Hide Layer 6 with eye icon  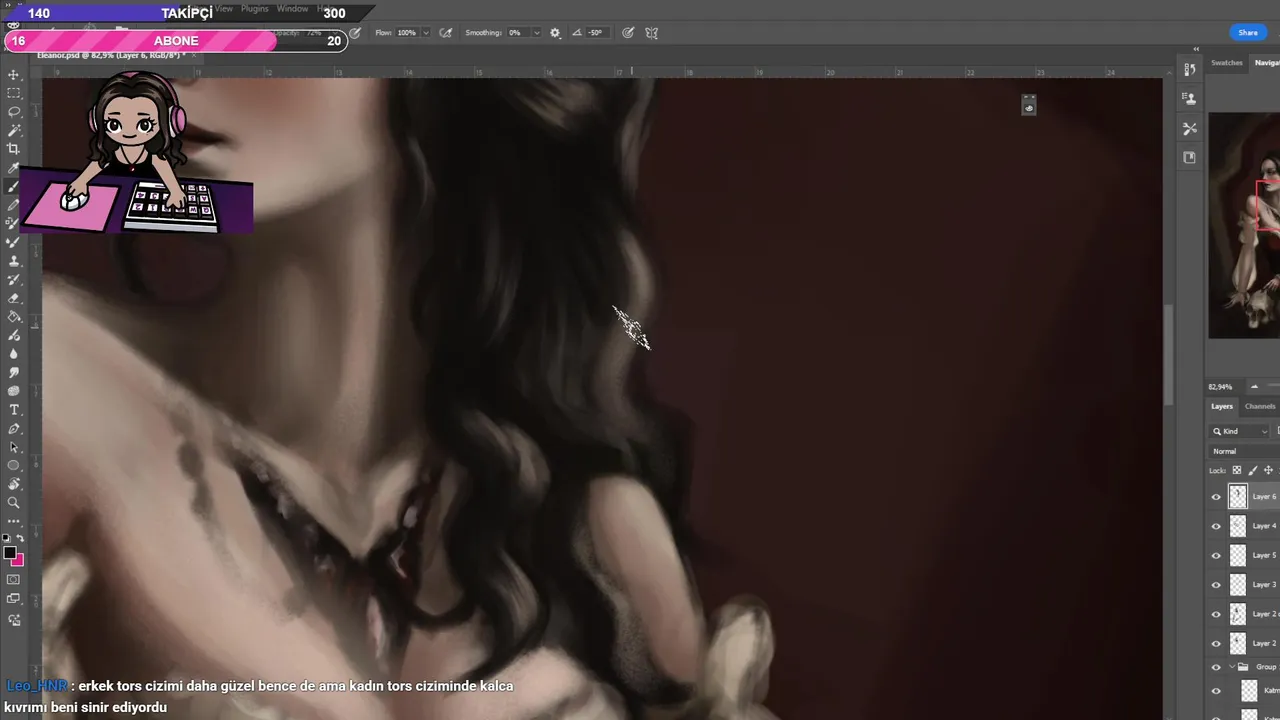tap(1216, 496)
